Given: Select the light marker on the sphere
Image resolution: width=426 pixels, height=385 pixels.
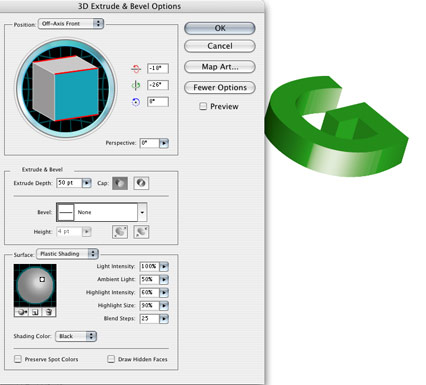Looking at the screenshot, I should 42,279.
